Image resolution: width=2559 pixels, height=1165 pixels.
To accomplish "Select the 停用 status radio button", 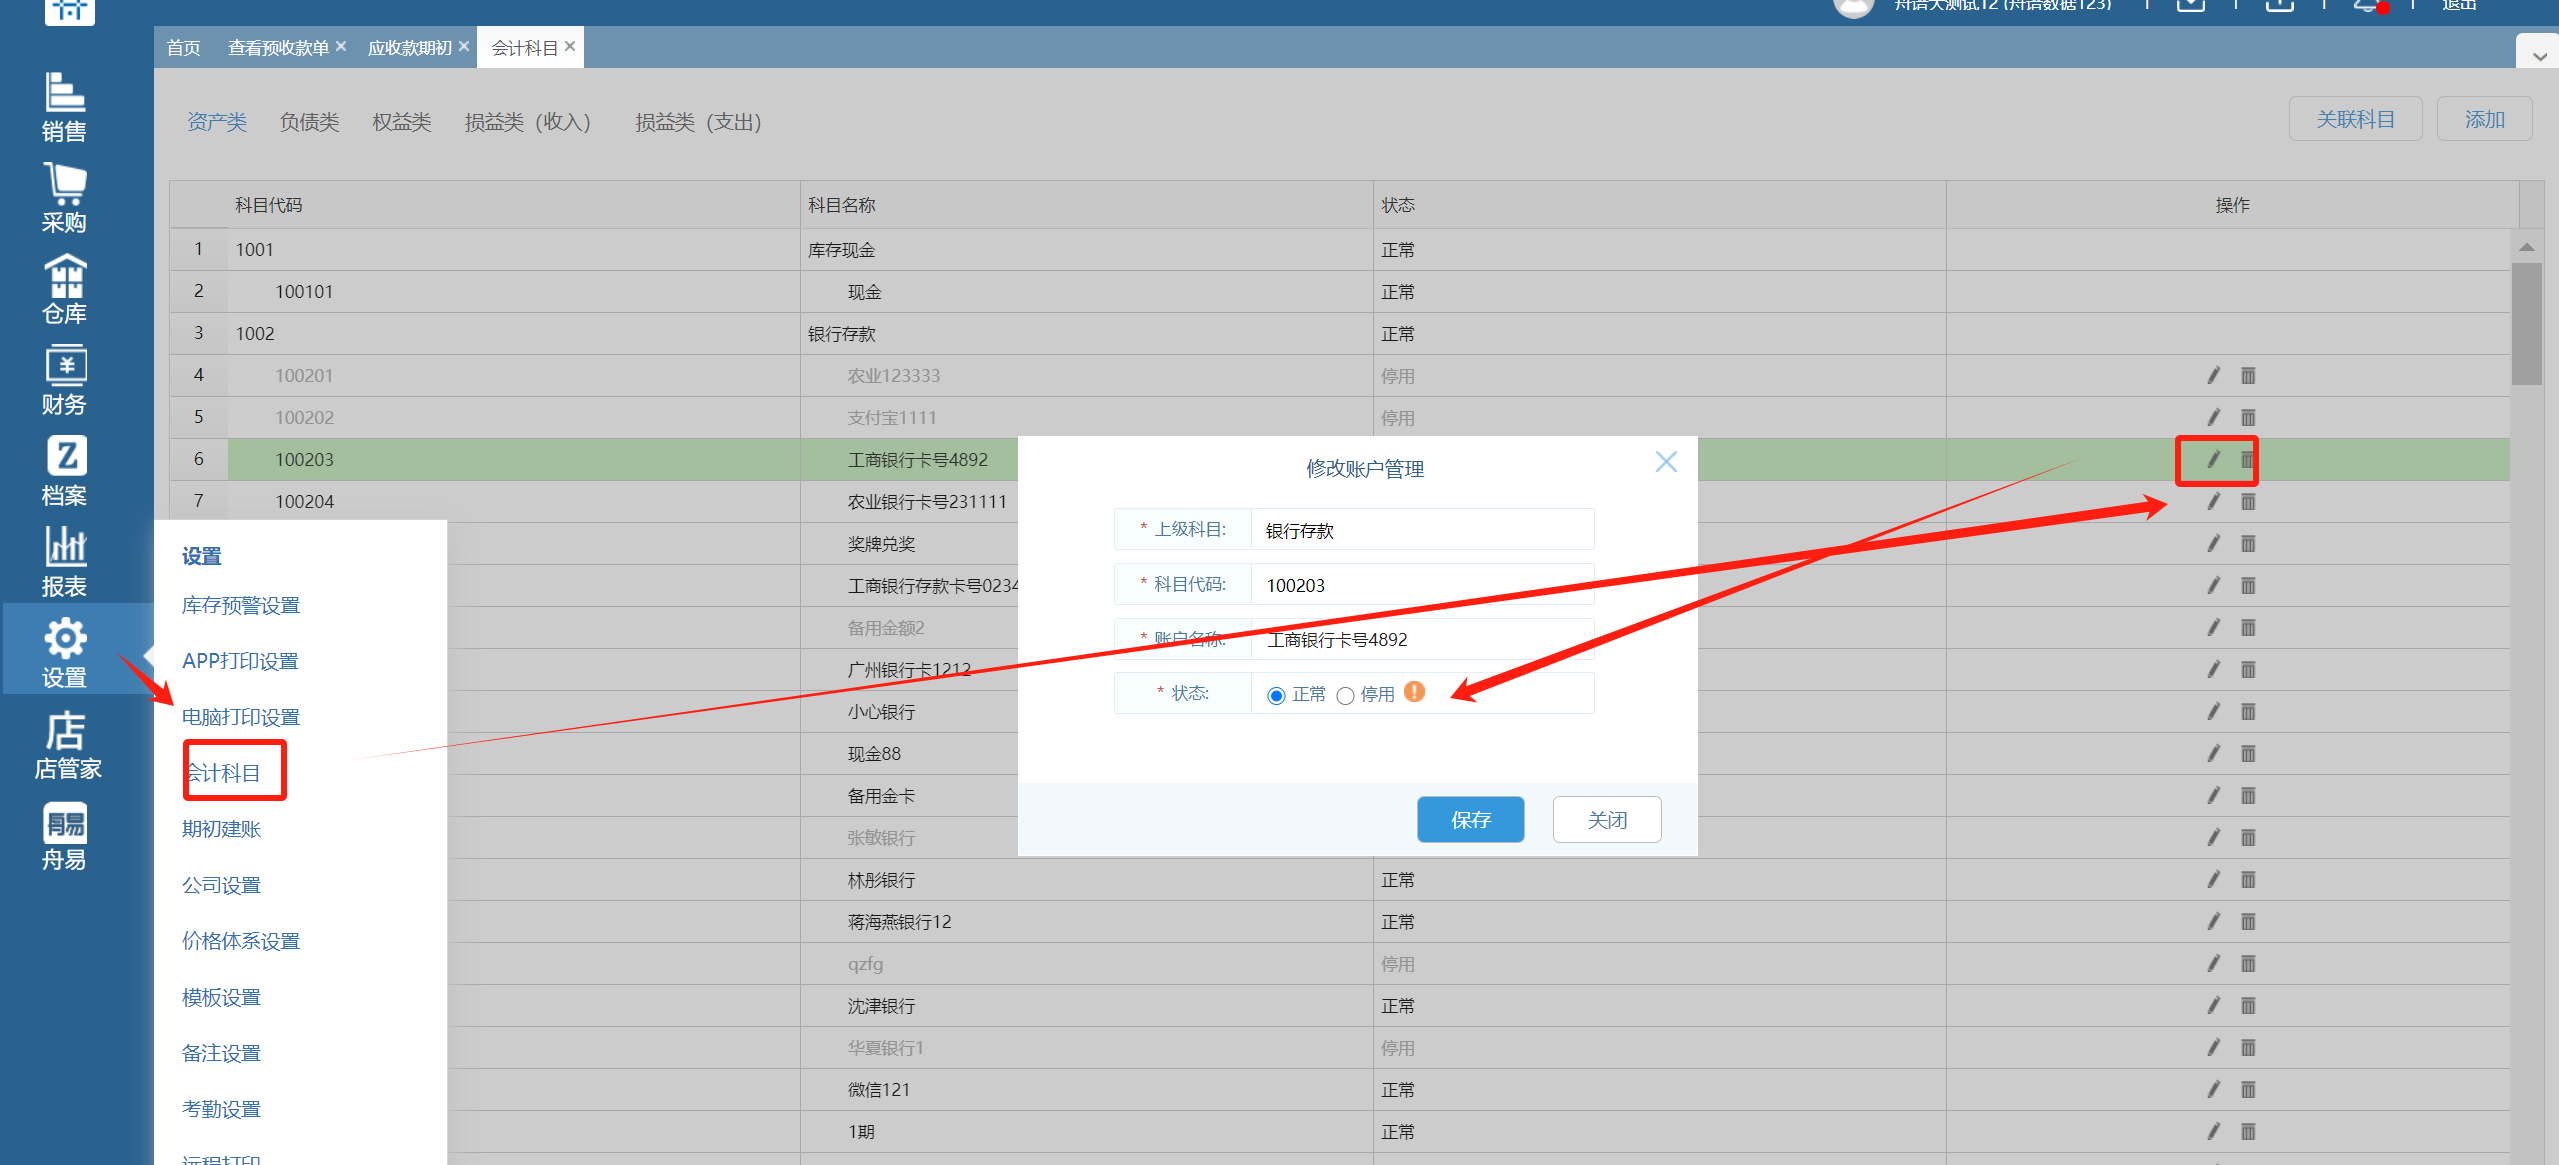I will 1345,696.
